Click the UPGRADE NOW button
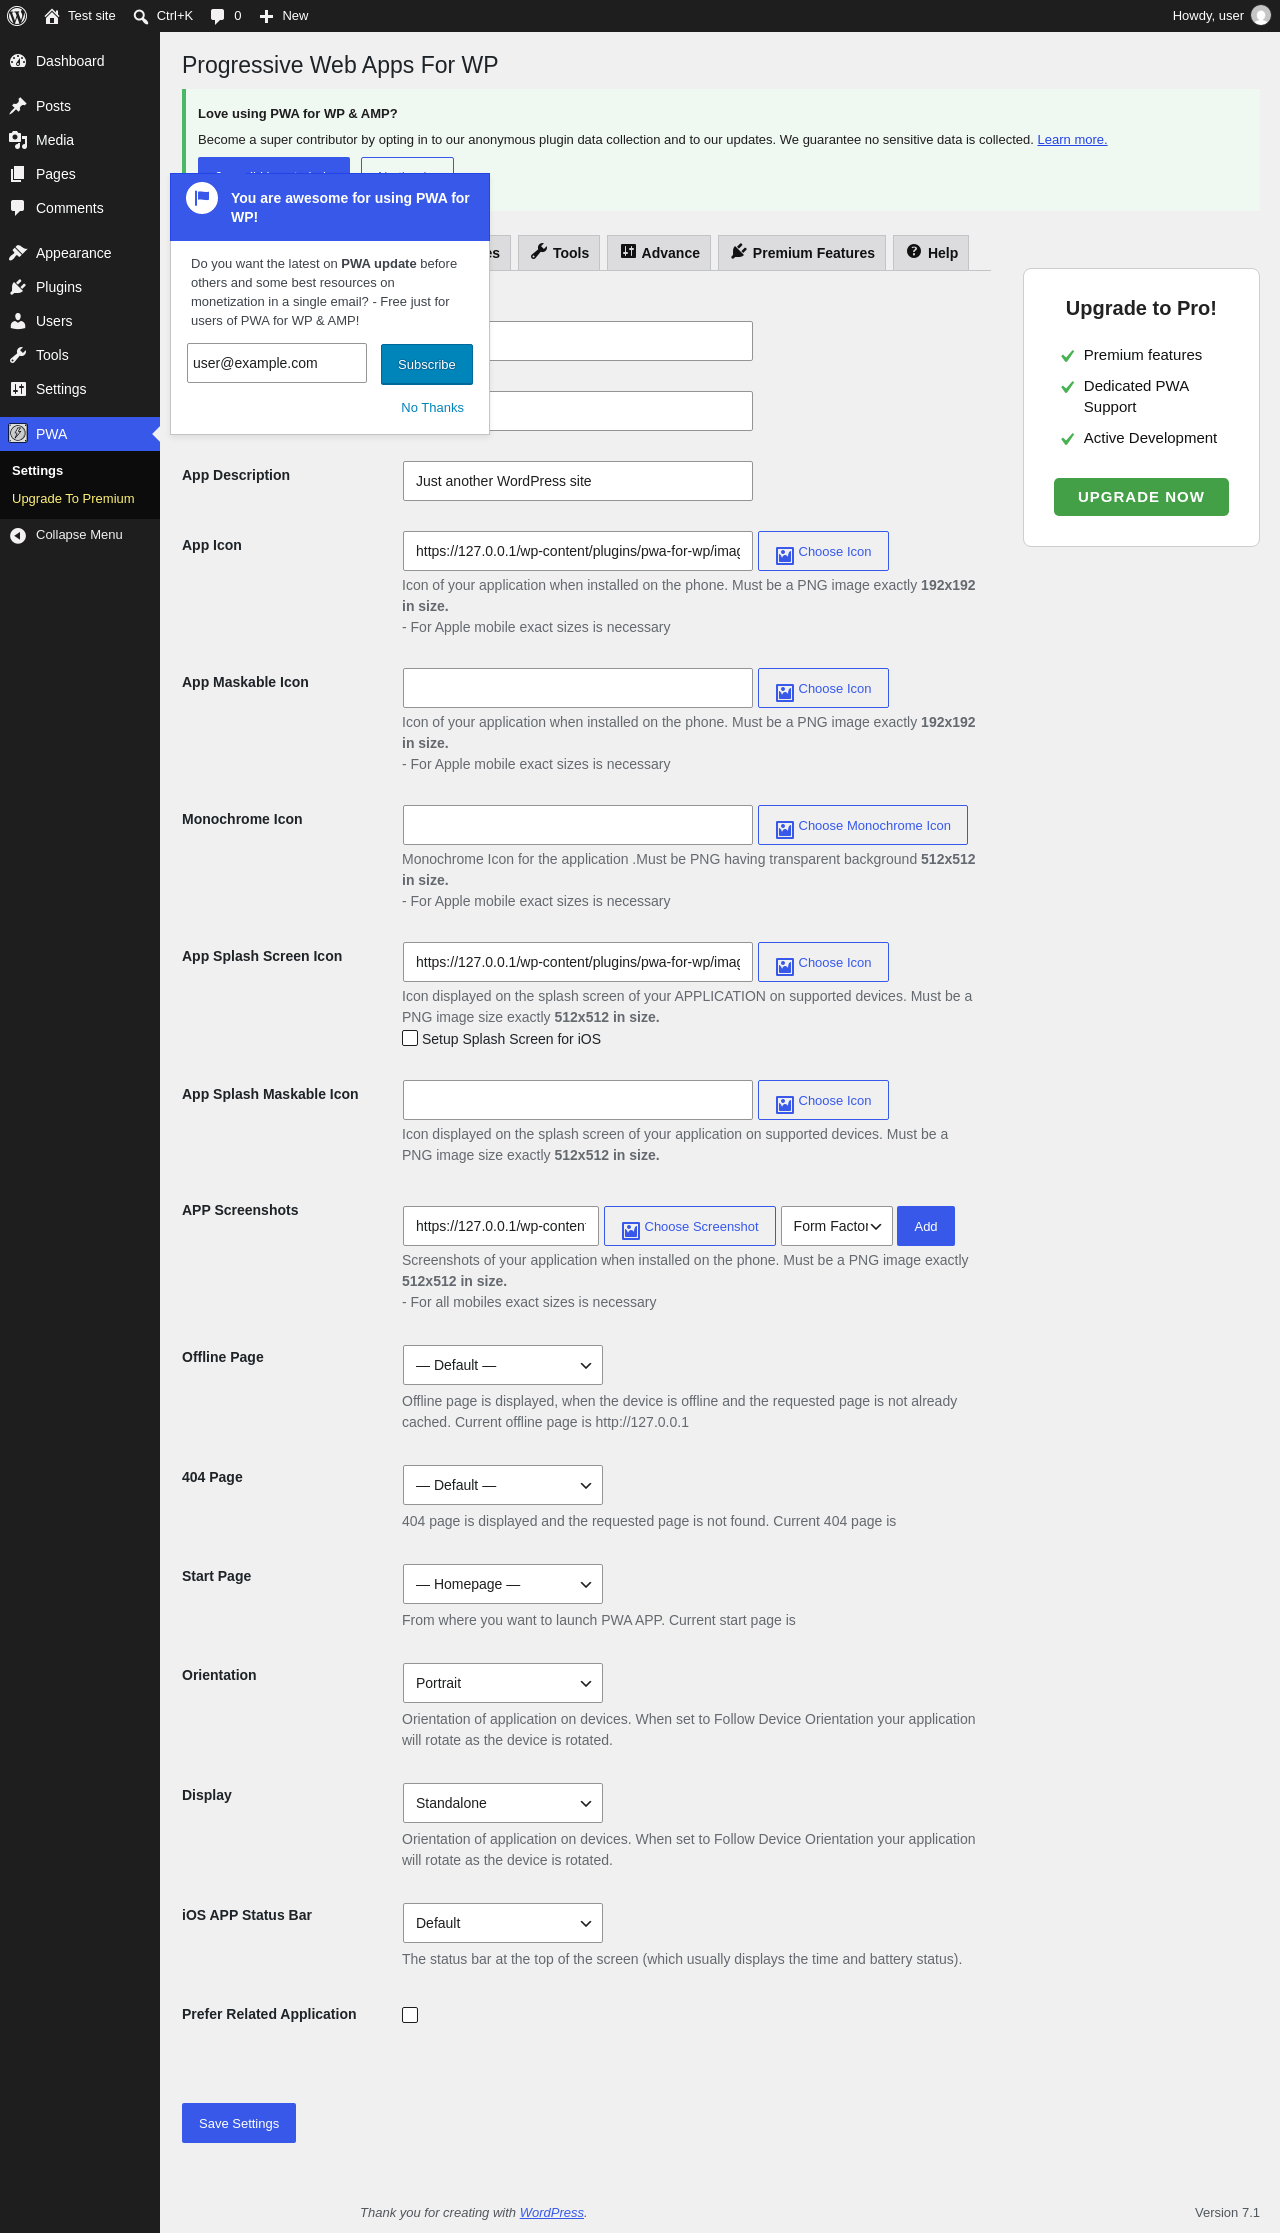1280x2233 pixels. (1141, 497)
